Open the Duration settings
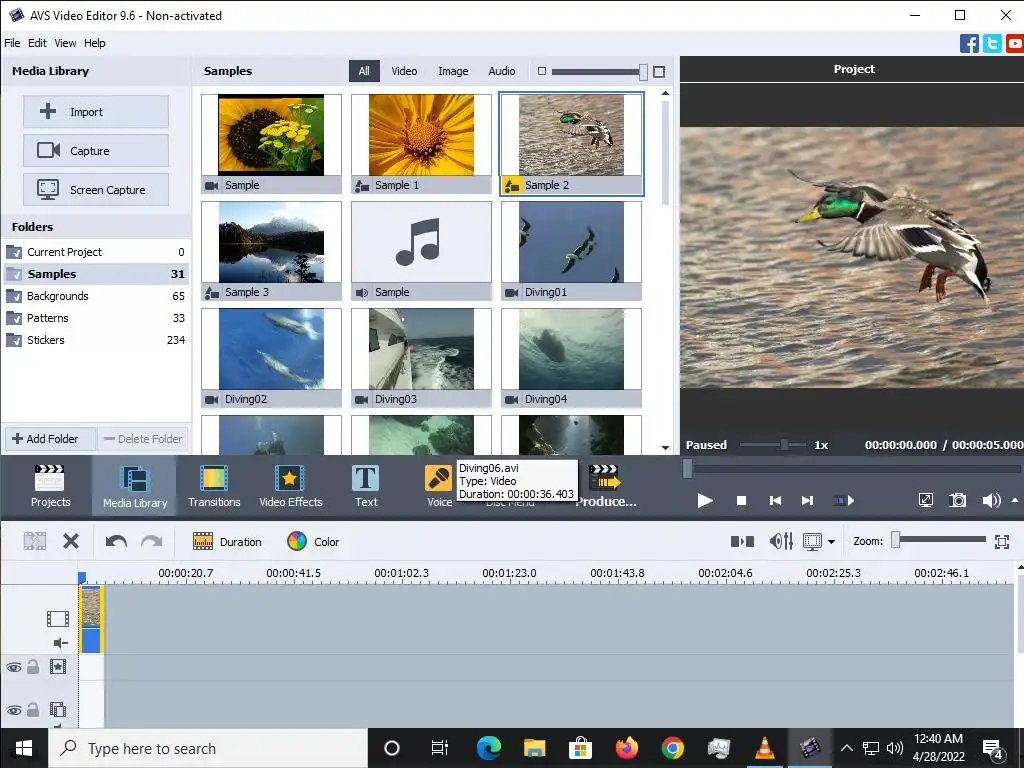This screenshot has width=1024, height=768. (227, 541)
